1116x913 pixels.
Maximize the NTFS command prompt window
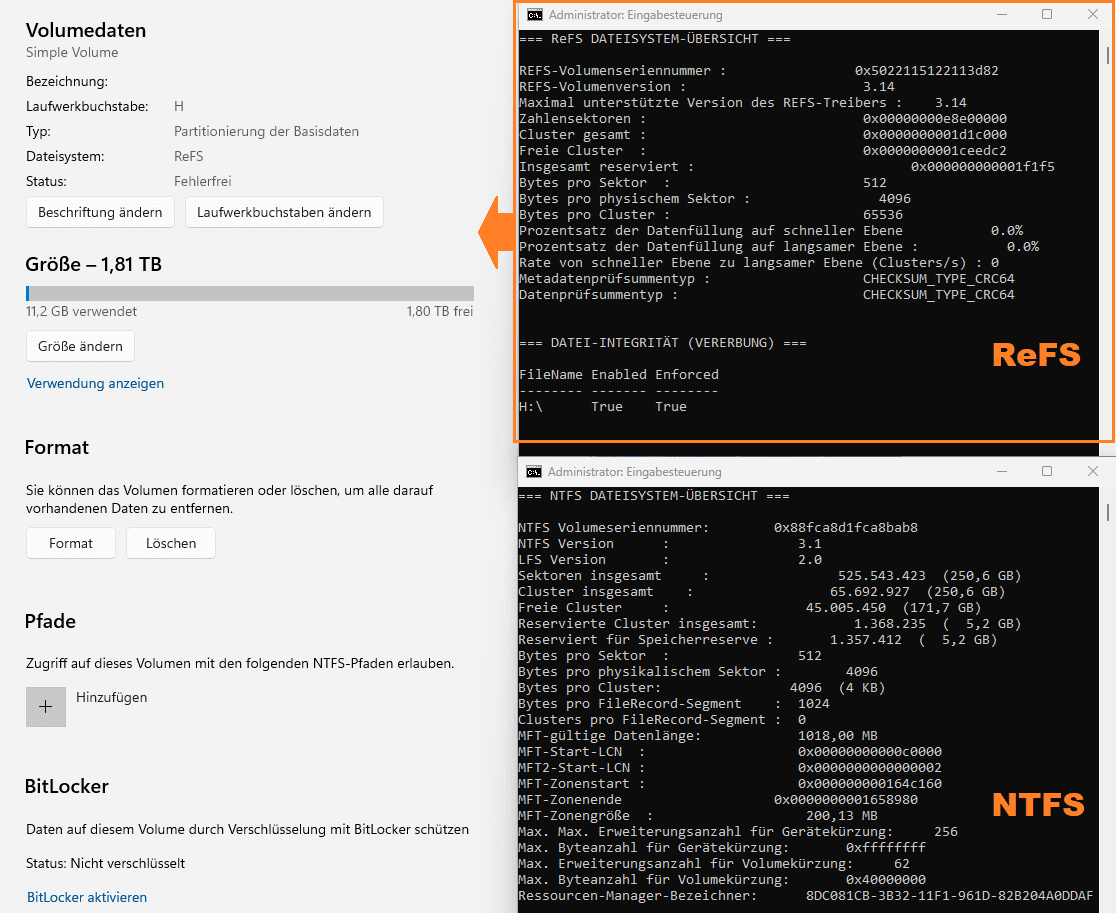click(1047, 471)
